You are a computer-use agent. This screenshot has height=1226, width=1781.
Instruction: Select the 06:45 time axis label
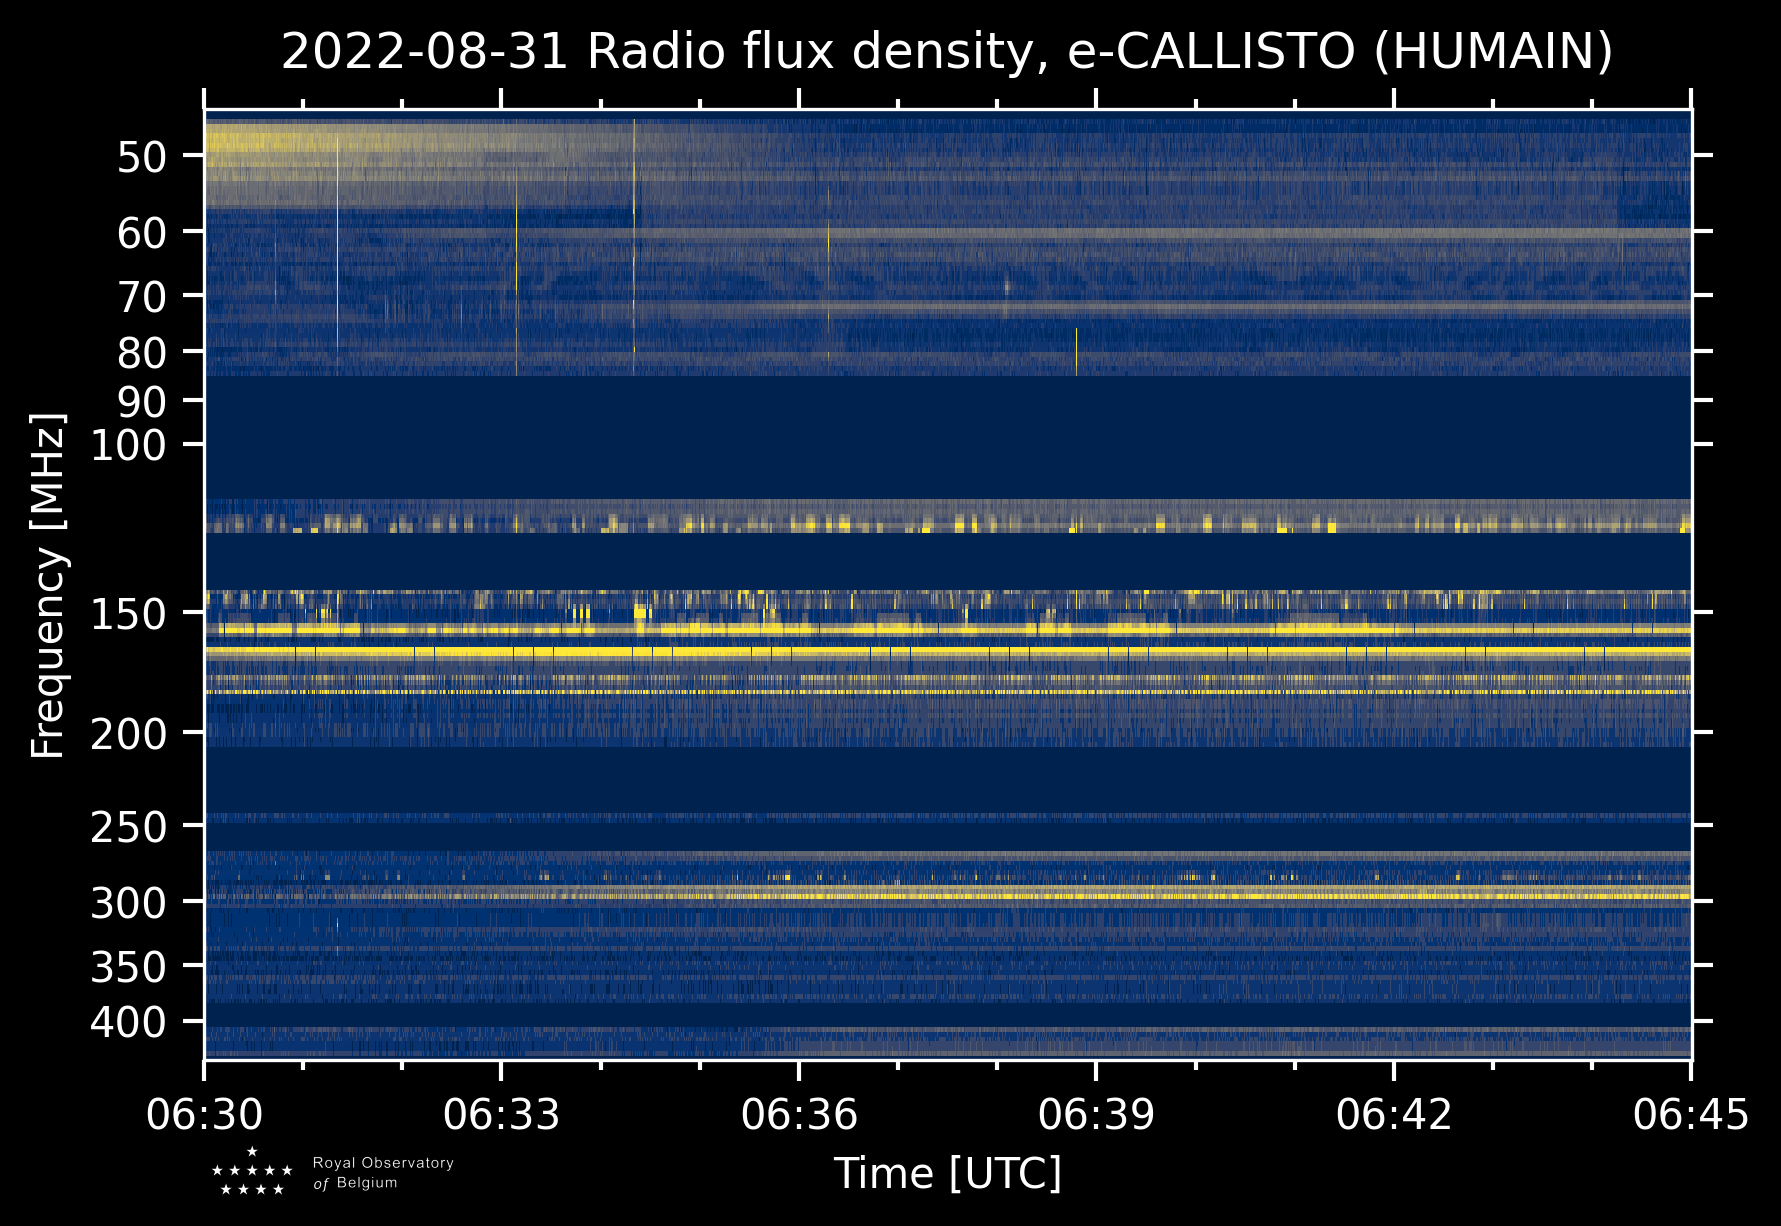click(1691, 1114)
